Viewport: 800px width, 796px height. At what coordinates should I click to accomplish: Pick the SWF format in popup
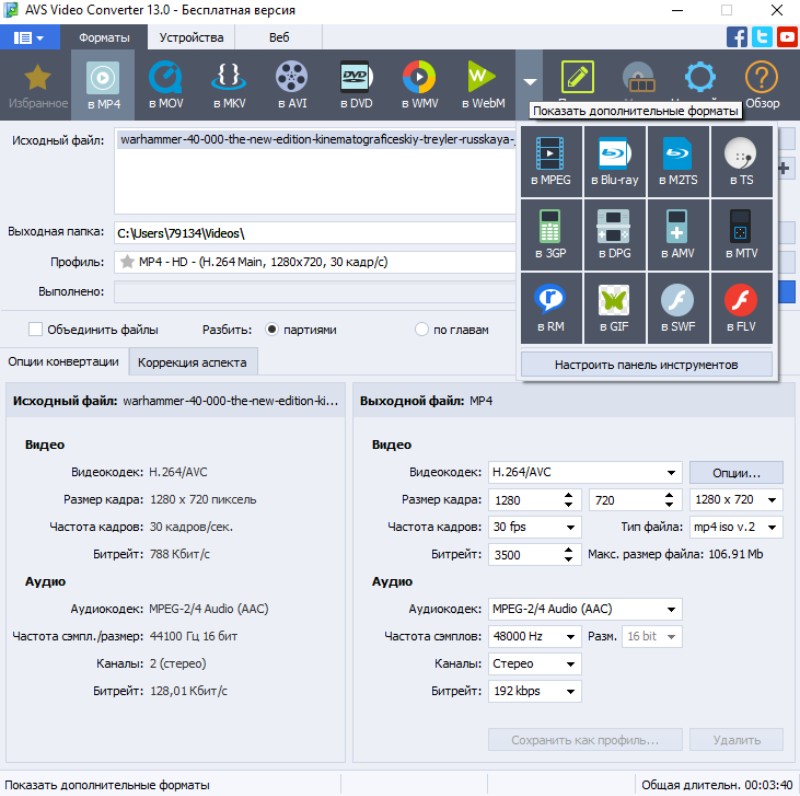pyautogui.click(x=678, y=308)
